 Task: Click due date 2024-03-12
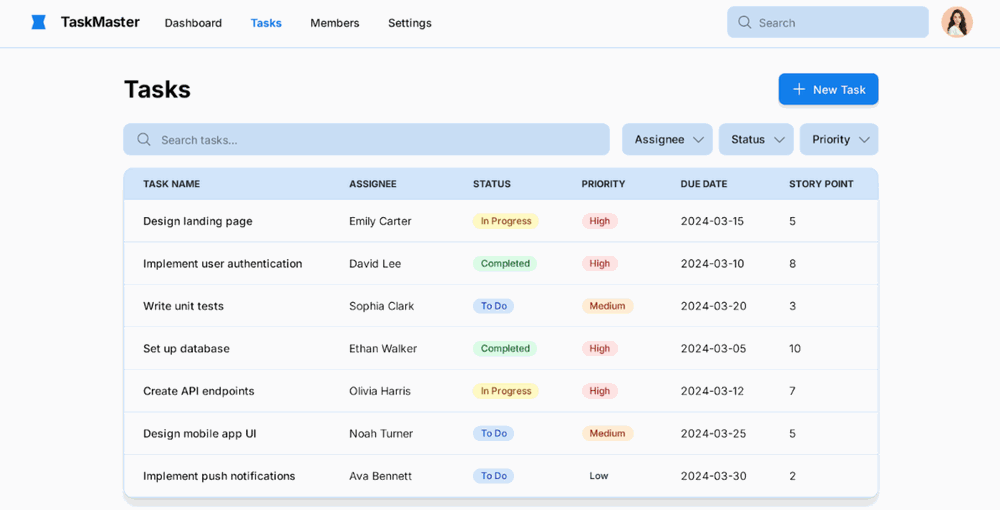[712, 391]
